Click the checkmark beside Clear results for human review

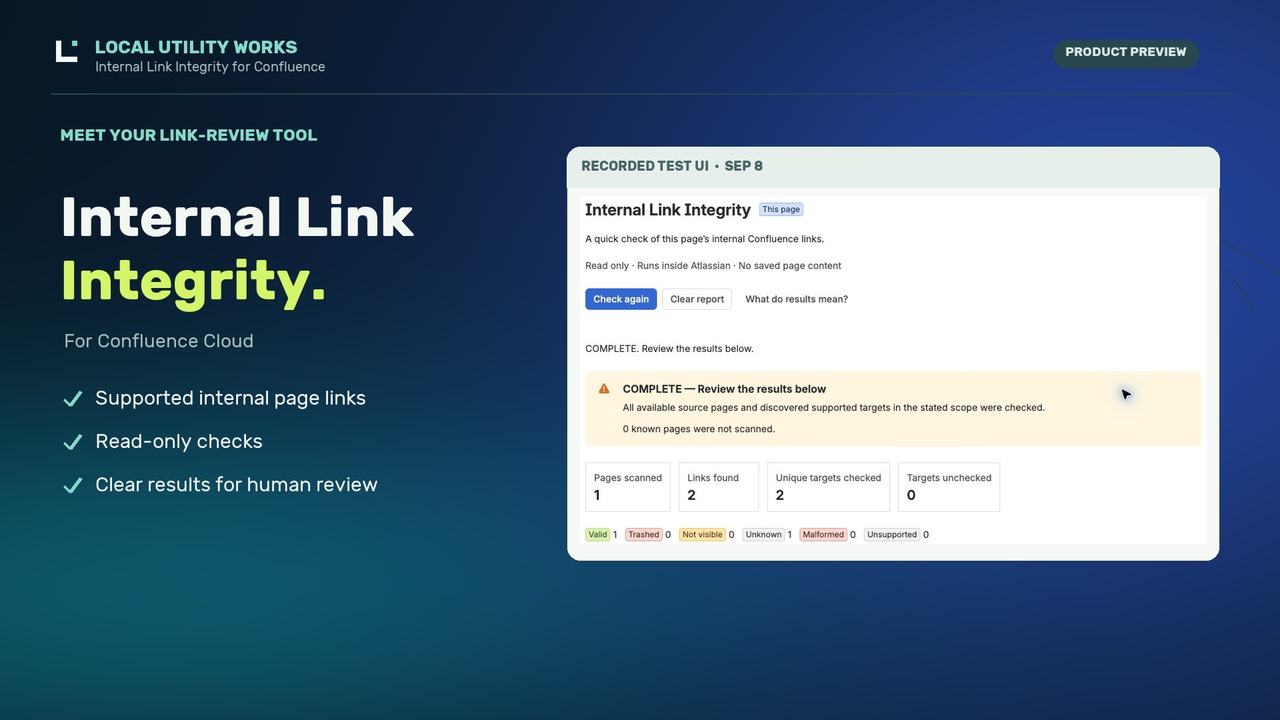[x=72, y=485]
